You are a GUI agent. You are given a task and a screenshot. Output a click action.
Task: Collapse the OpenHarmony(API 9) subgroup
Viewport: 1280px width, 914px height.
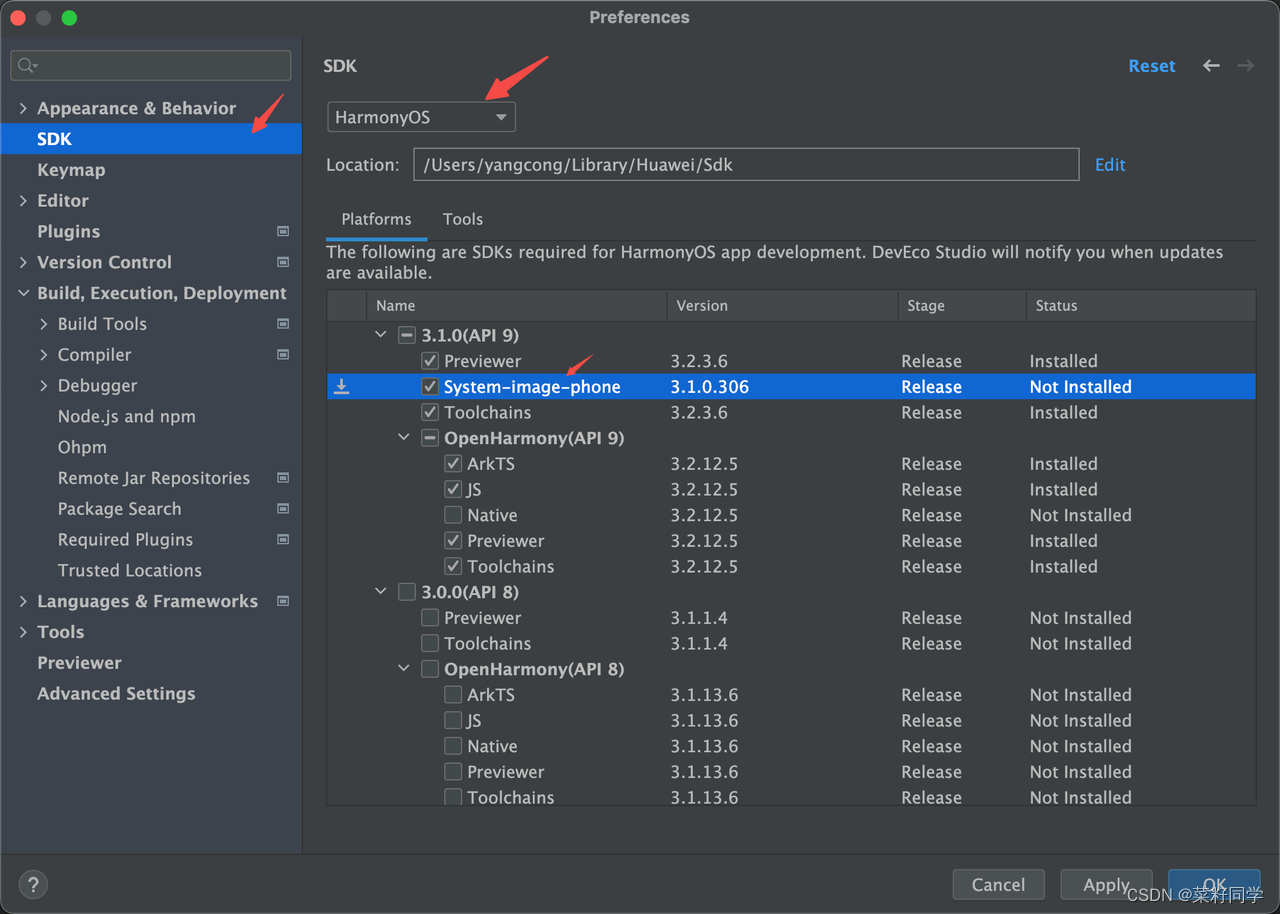point(403,438)
